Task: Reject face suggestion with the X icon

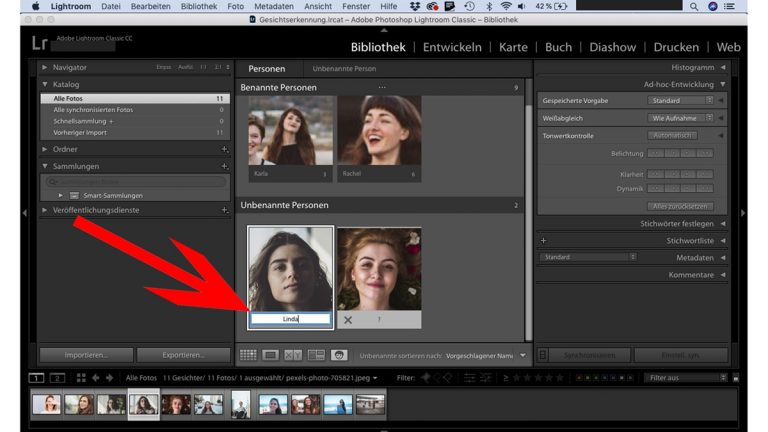Action: [x=348, y=320]
